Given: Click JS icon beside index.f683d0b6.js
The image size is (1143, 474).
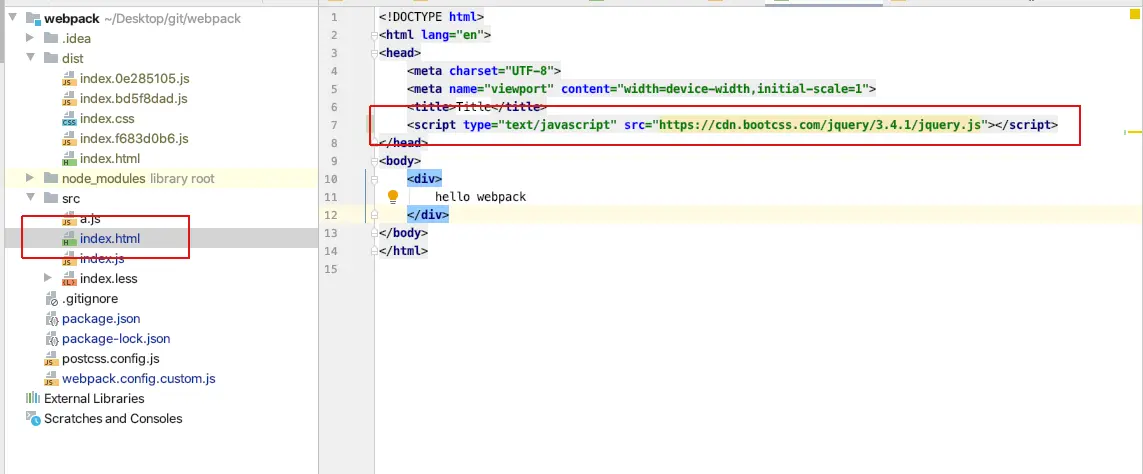Looking at the screenshot, I should pos(69,139).
